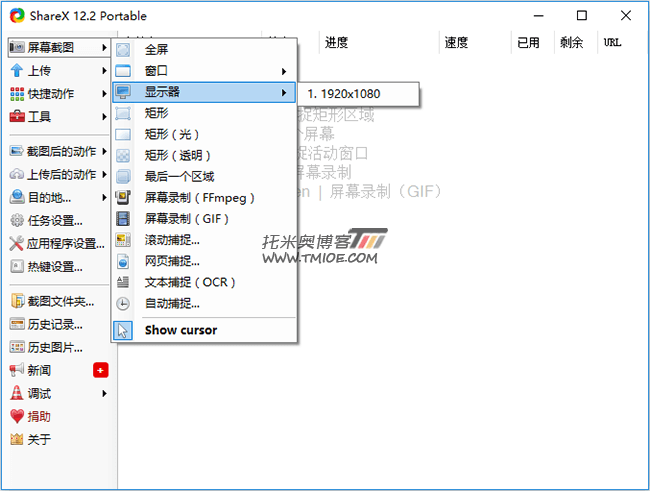Expand the 快捷动作 submenu arrow
This screenshot has height=491, width=650.
tap(104, 94)
